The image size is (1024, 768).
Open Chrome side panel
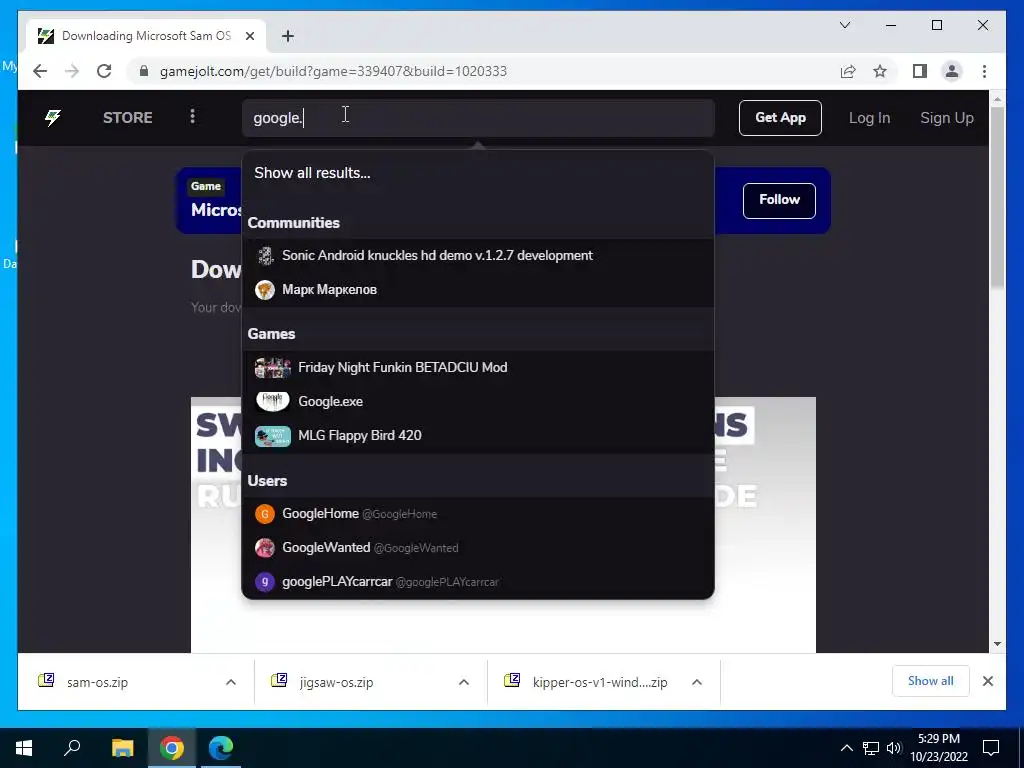920,71
